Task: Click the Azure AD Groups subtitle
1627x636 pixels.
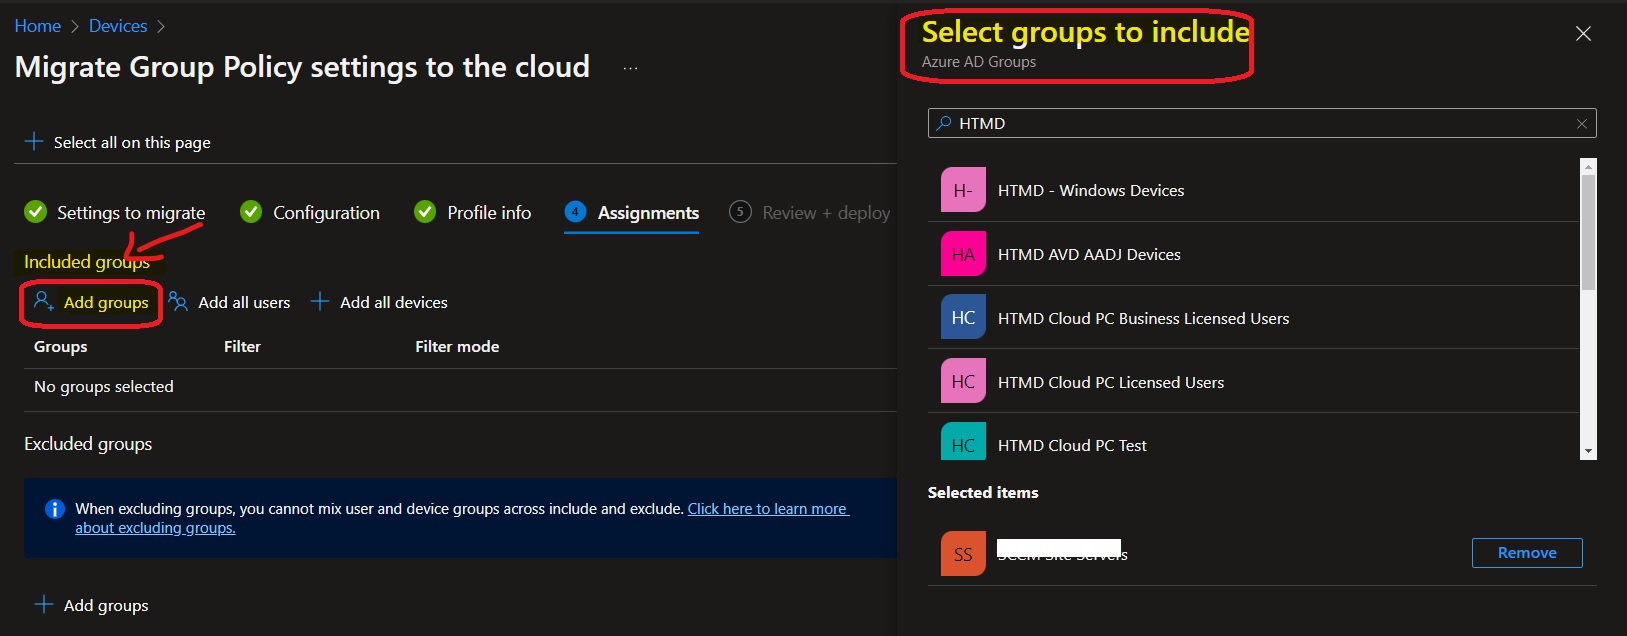Action: tap(979, 62)
